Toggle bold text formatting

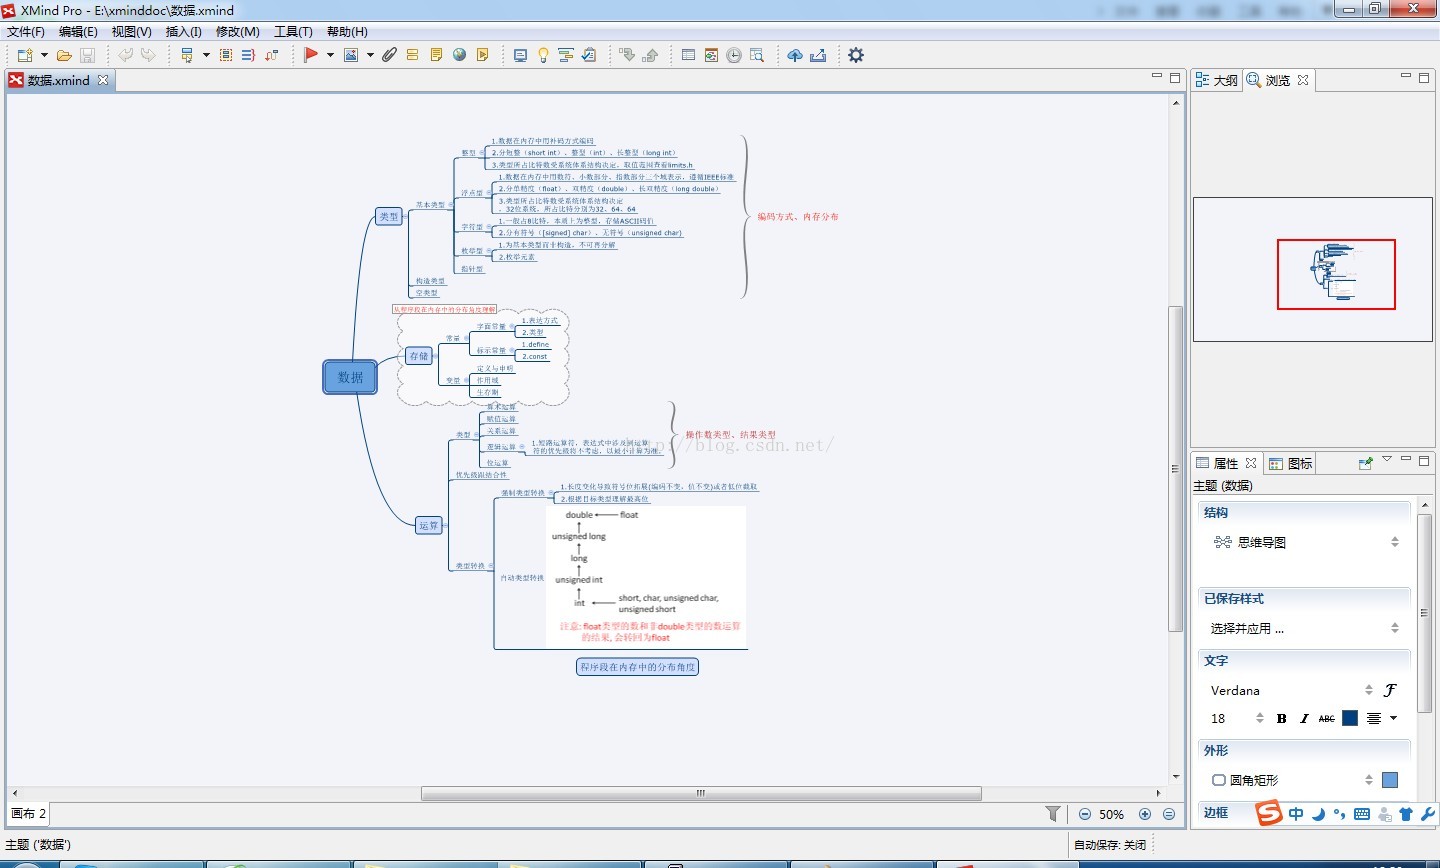(x=1282, y=718)
